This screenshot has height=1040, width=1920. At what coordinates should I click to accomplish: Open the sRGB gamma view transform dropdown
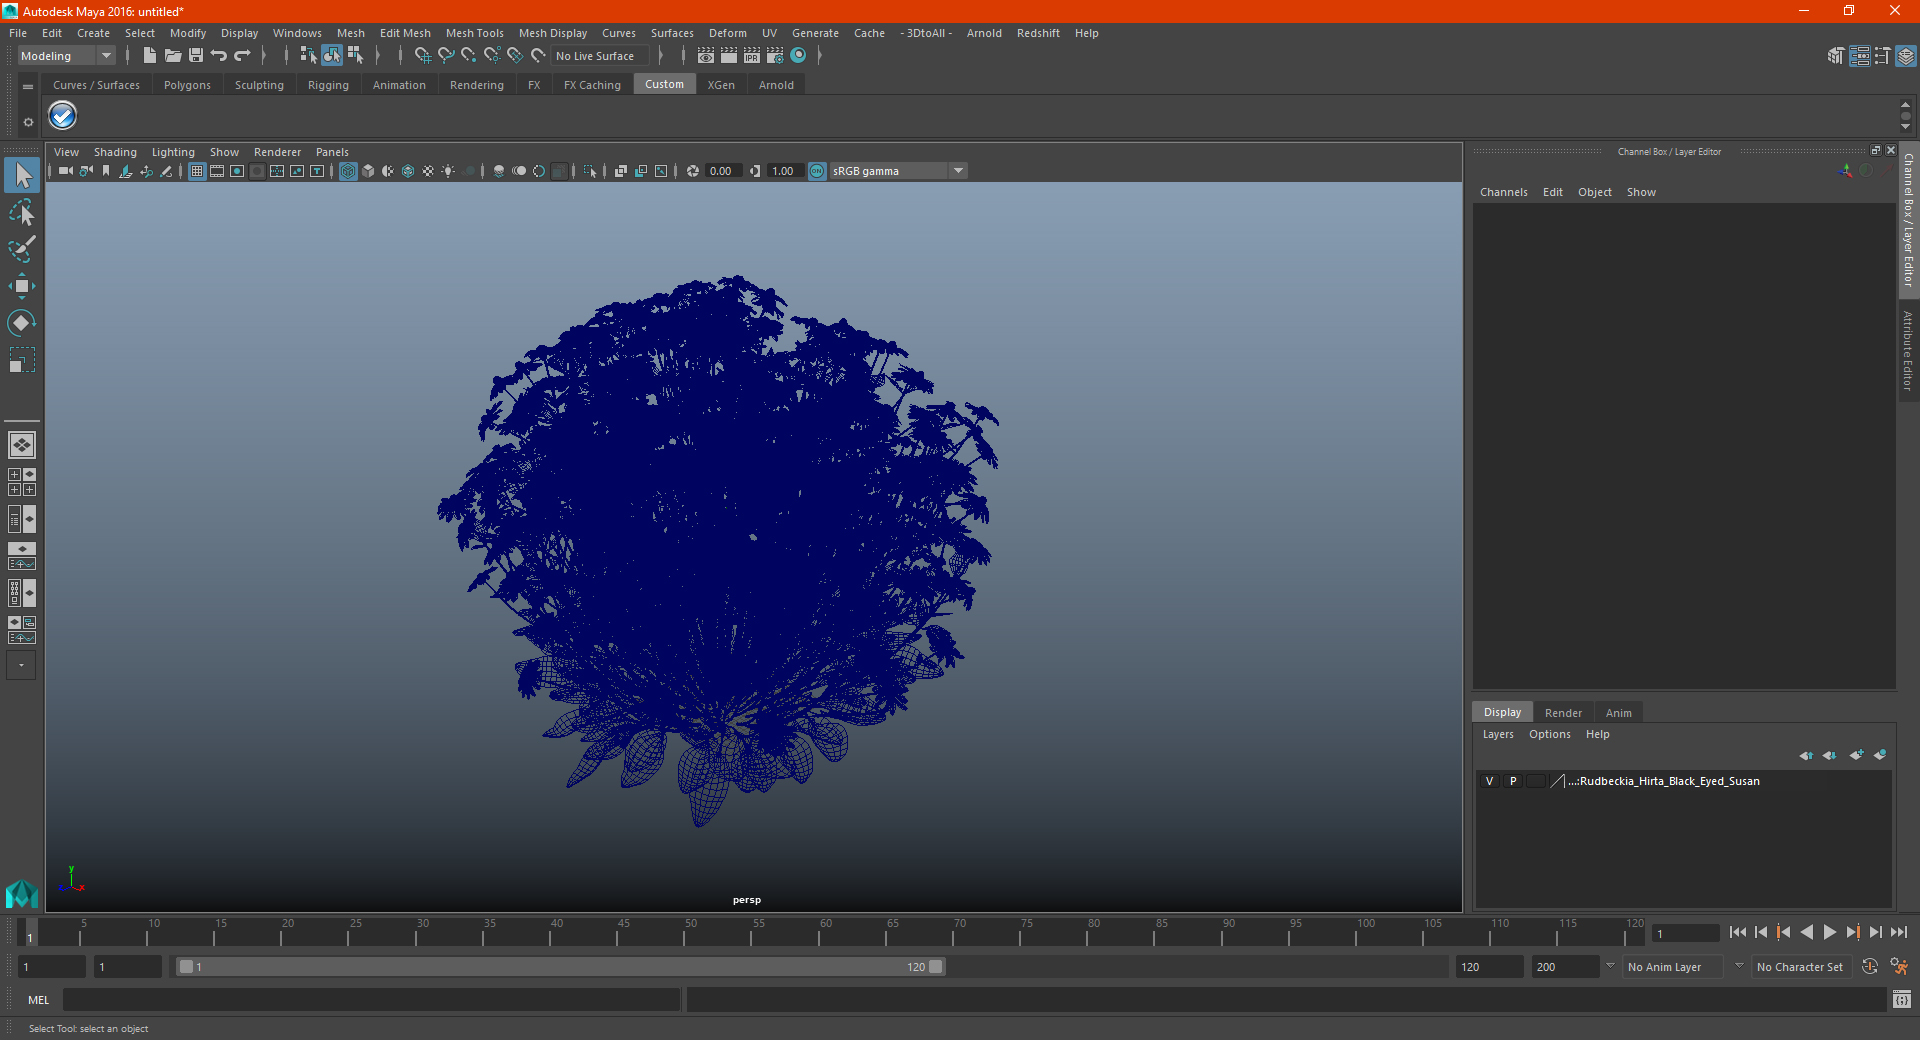(x=898, y=171)
